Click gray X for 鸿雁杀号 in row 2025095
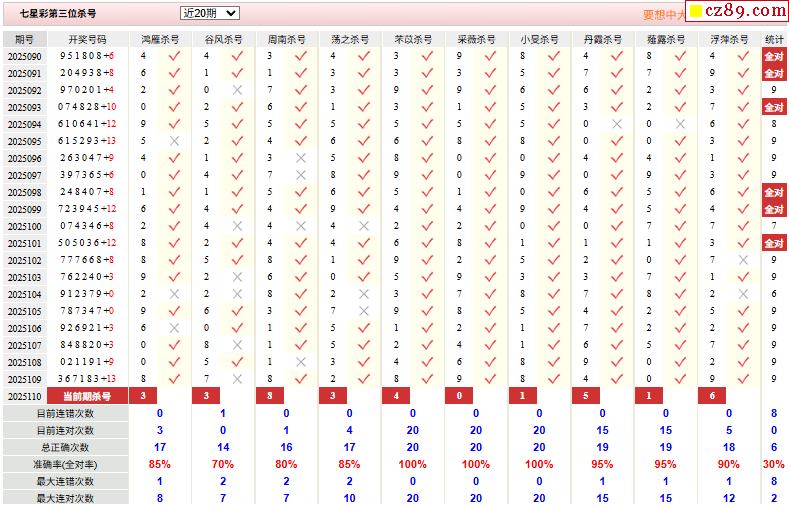Image resolution: width=789 pixels, height=506 pixels. (x=174, y=141)
